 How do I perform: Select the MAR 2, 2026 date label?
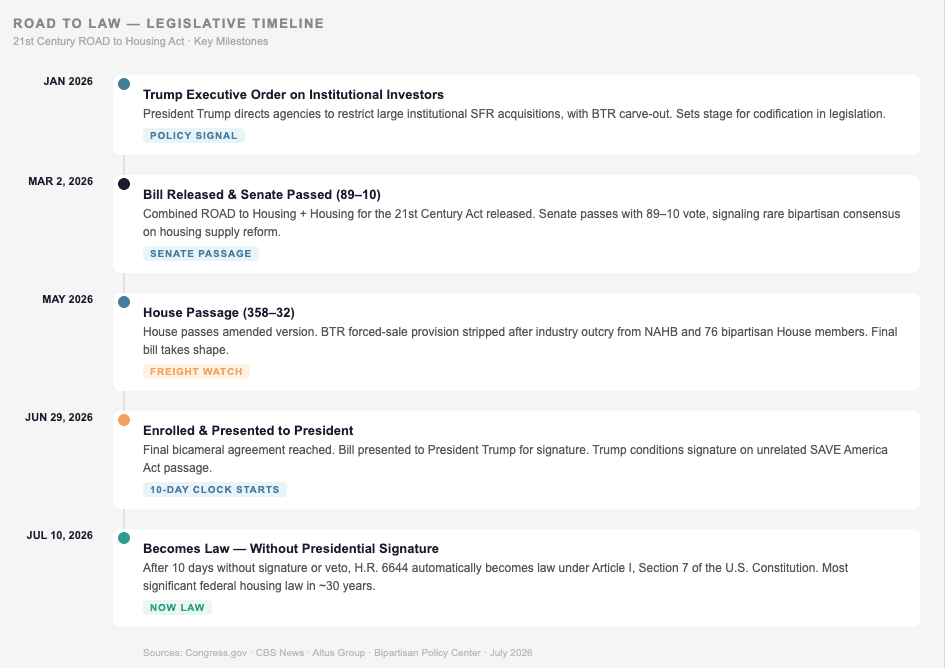click(61, 181)
